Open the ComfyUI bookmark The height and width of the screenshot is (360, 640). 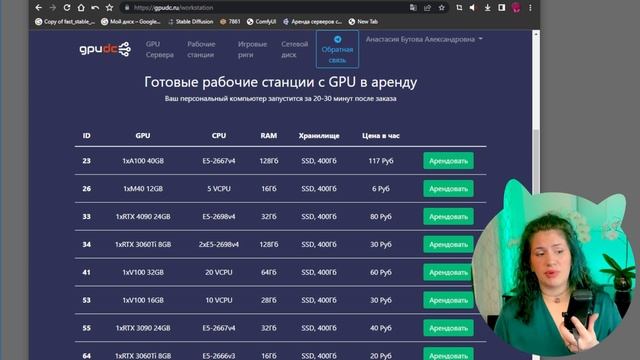[262, 22]
